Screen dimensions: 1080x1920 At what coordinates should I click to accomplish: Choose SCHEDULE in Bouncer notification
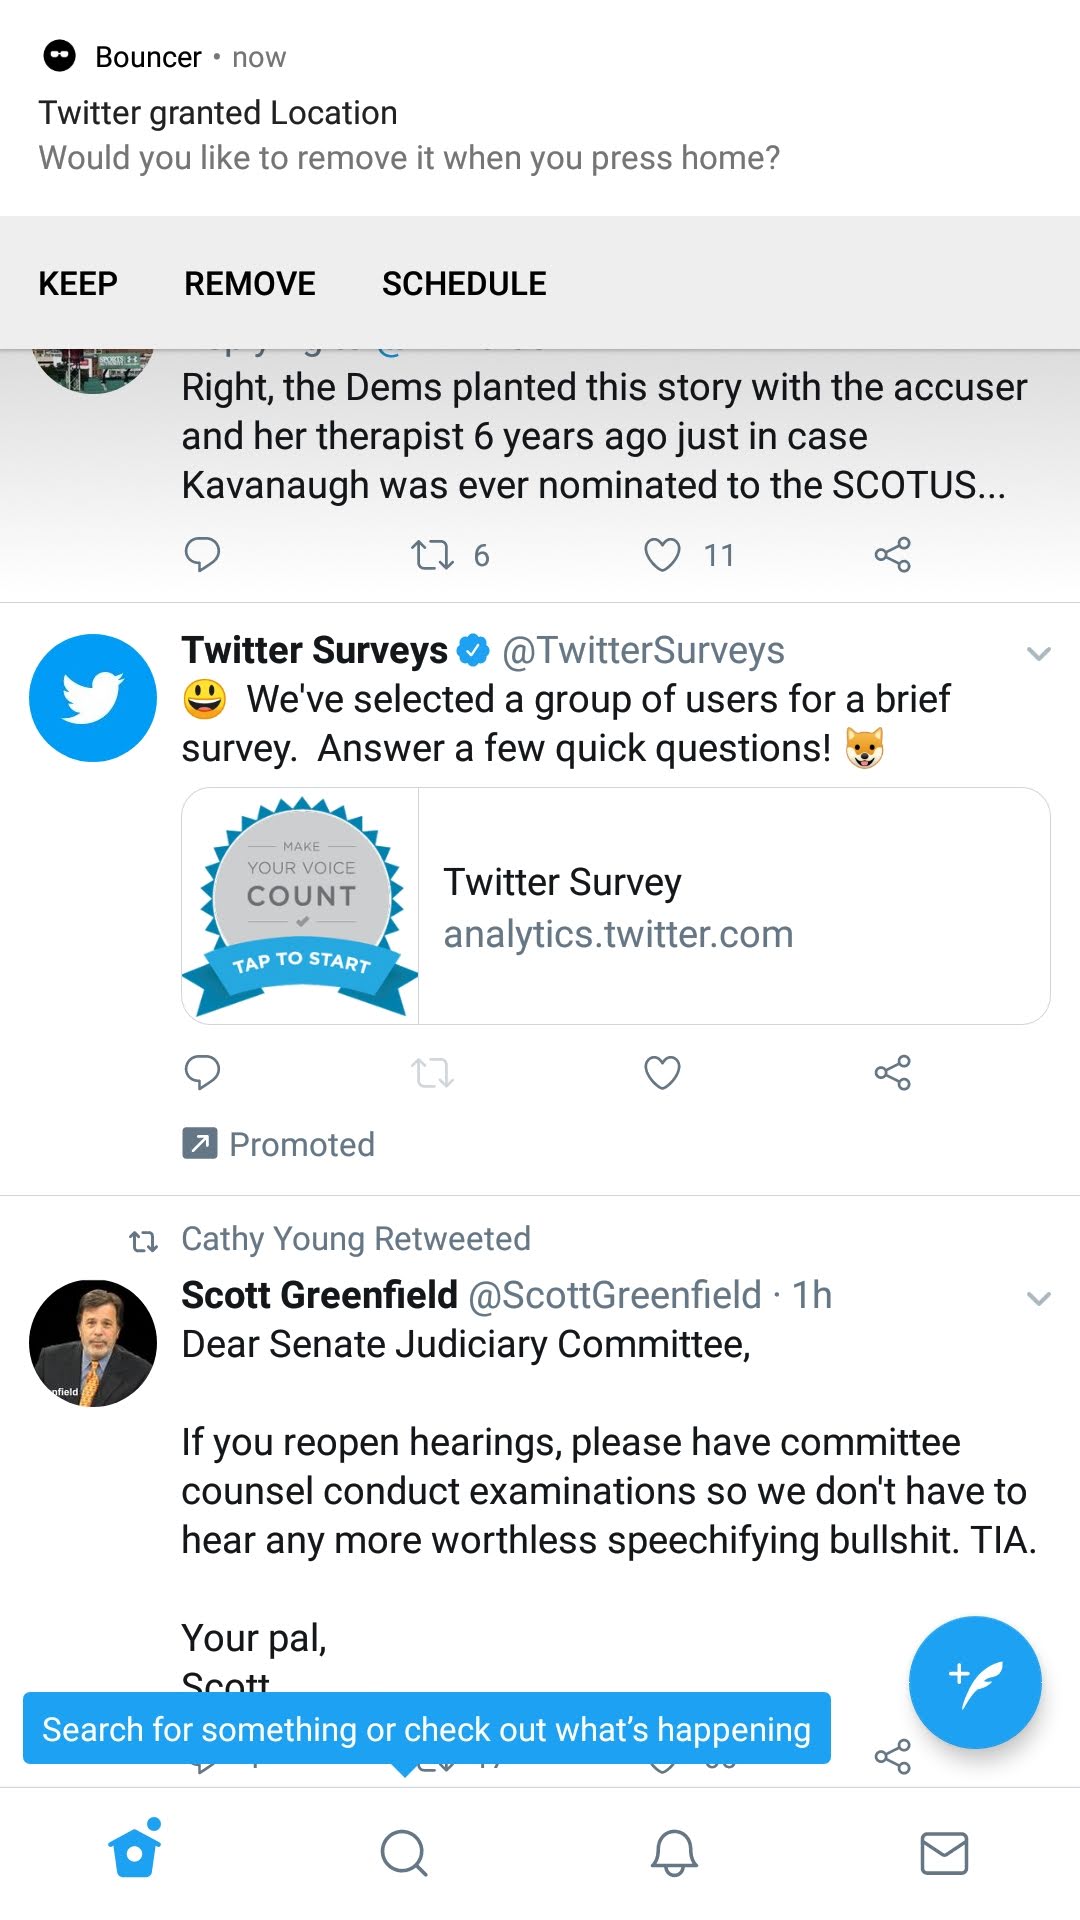(464, 284)
